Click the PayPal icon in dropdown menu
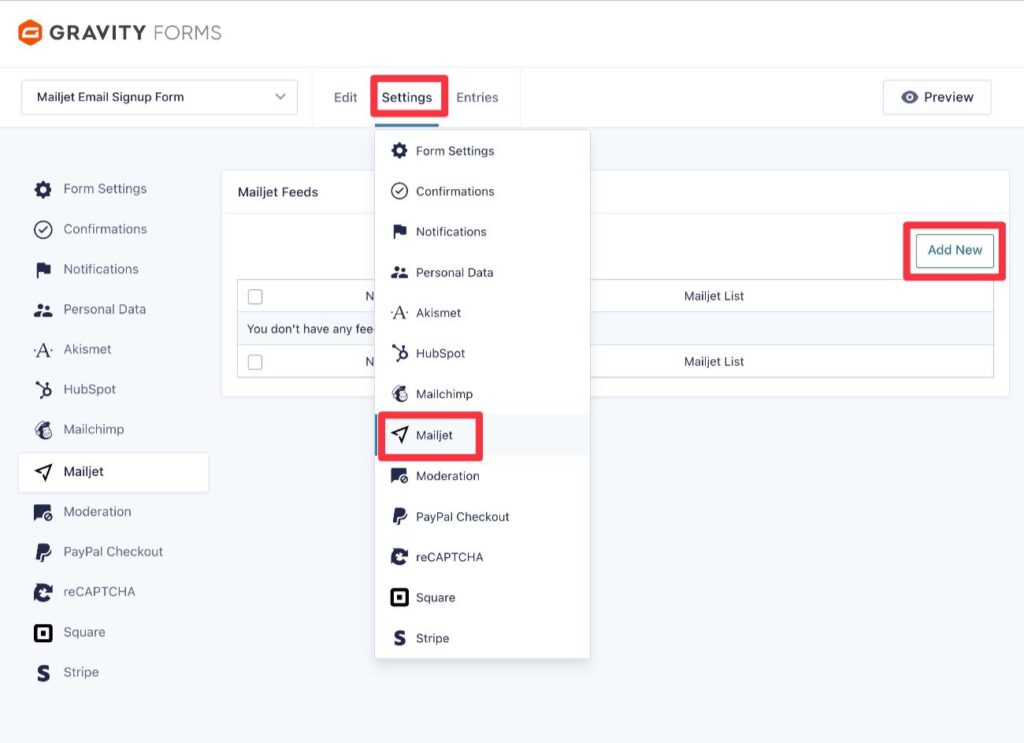Screen dimensions: 1024x743 399,516
